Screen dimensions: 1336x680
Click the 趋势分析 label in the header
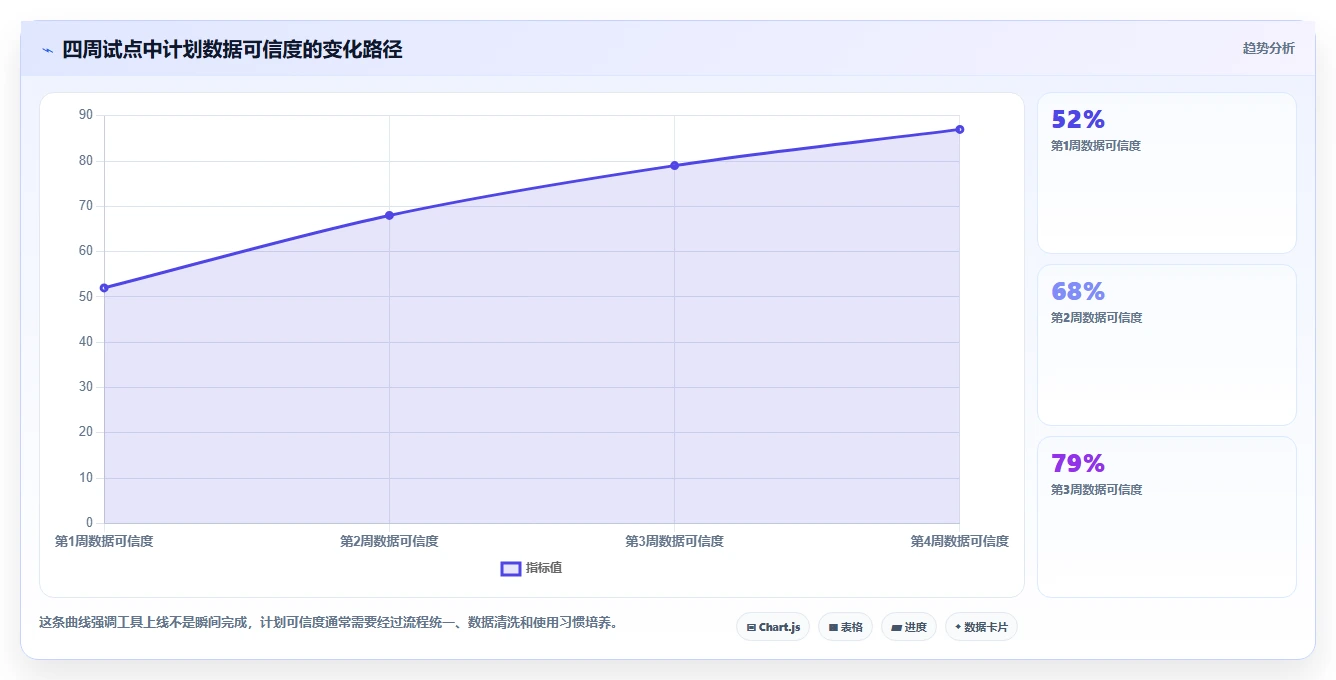[1268, 48]
